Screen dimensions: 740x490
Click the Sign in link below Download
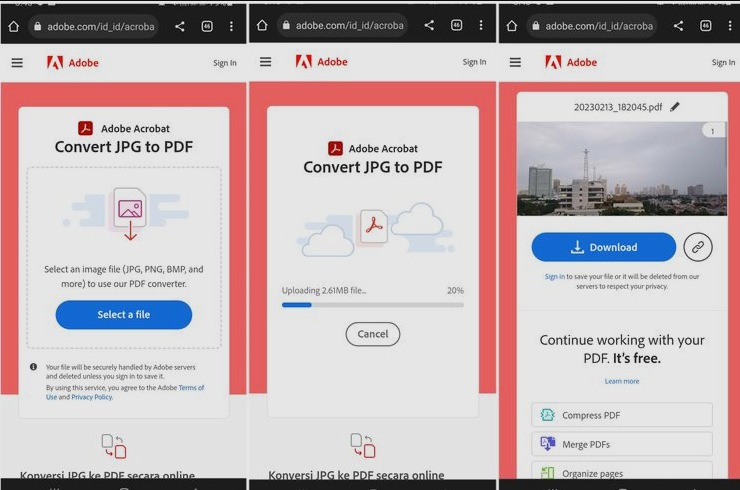pos(555,277)
